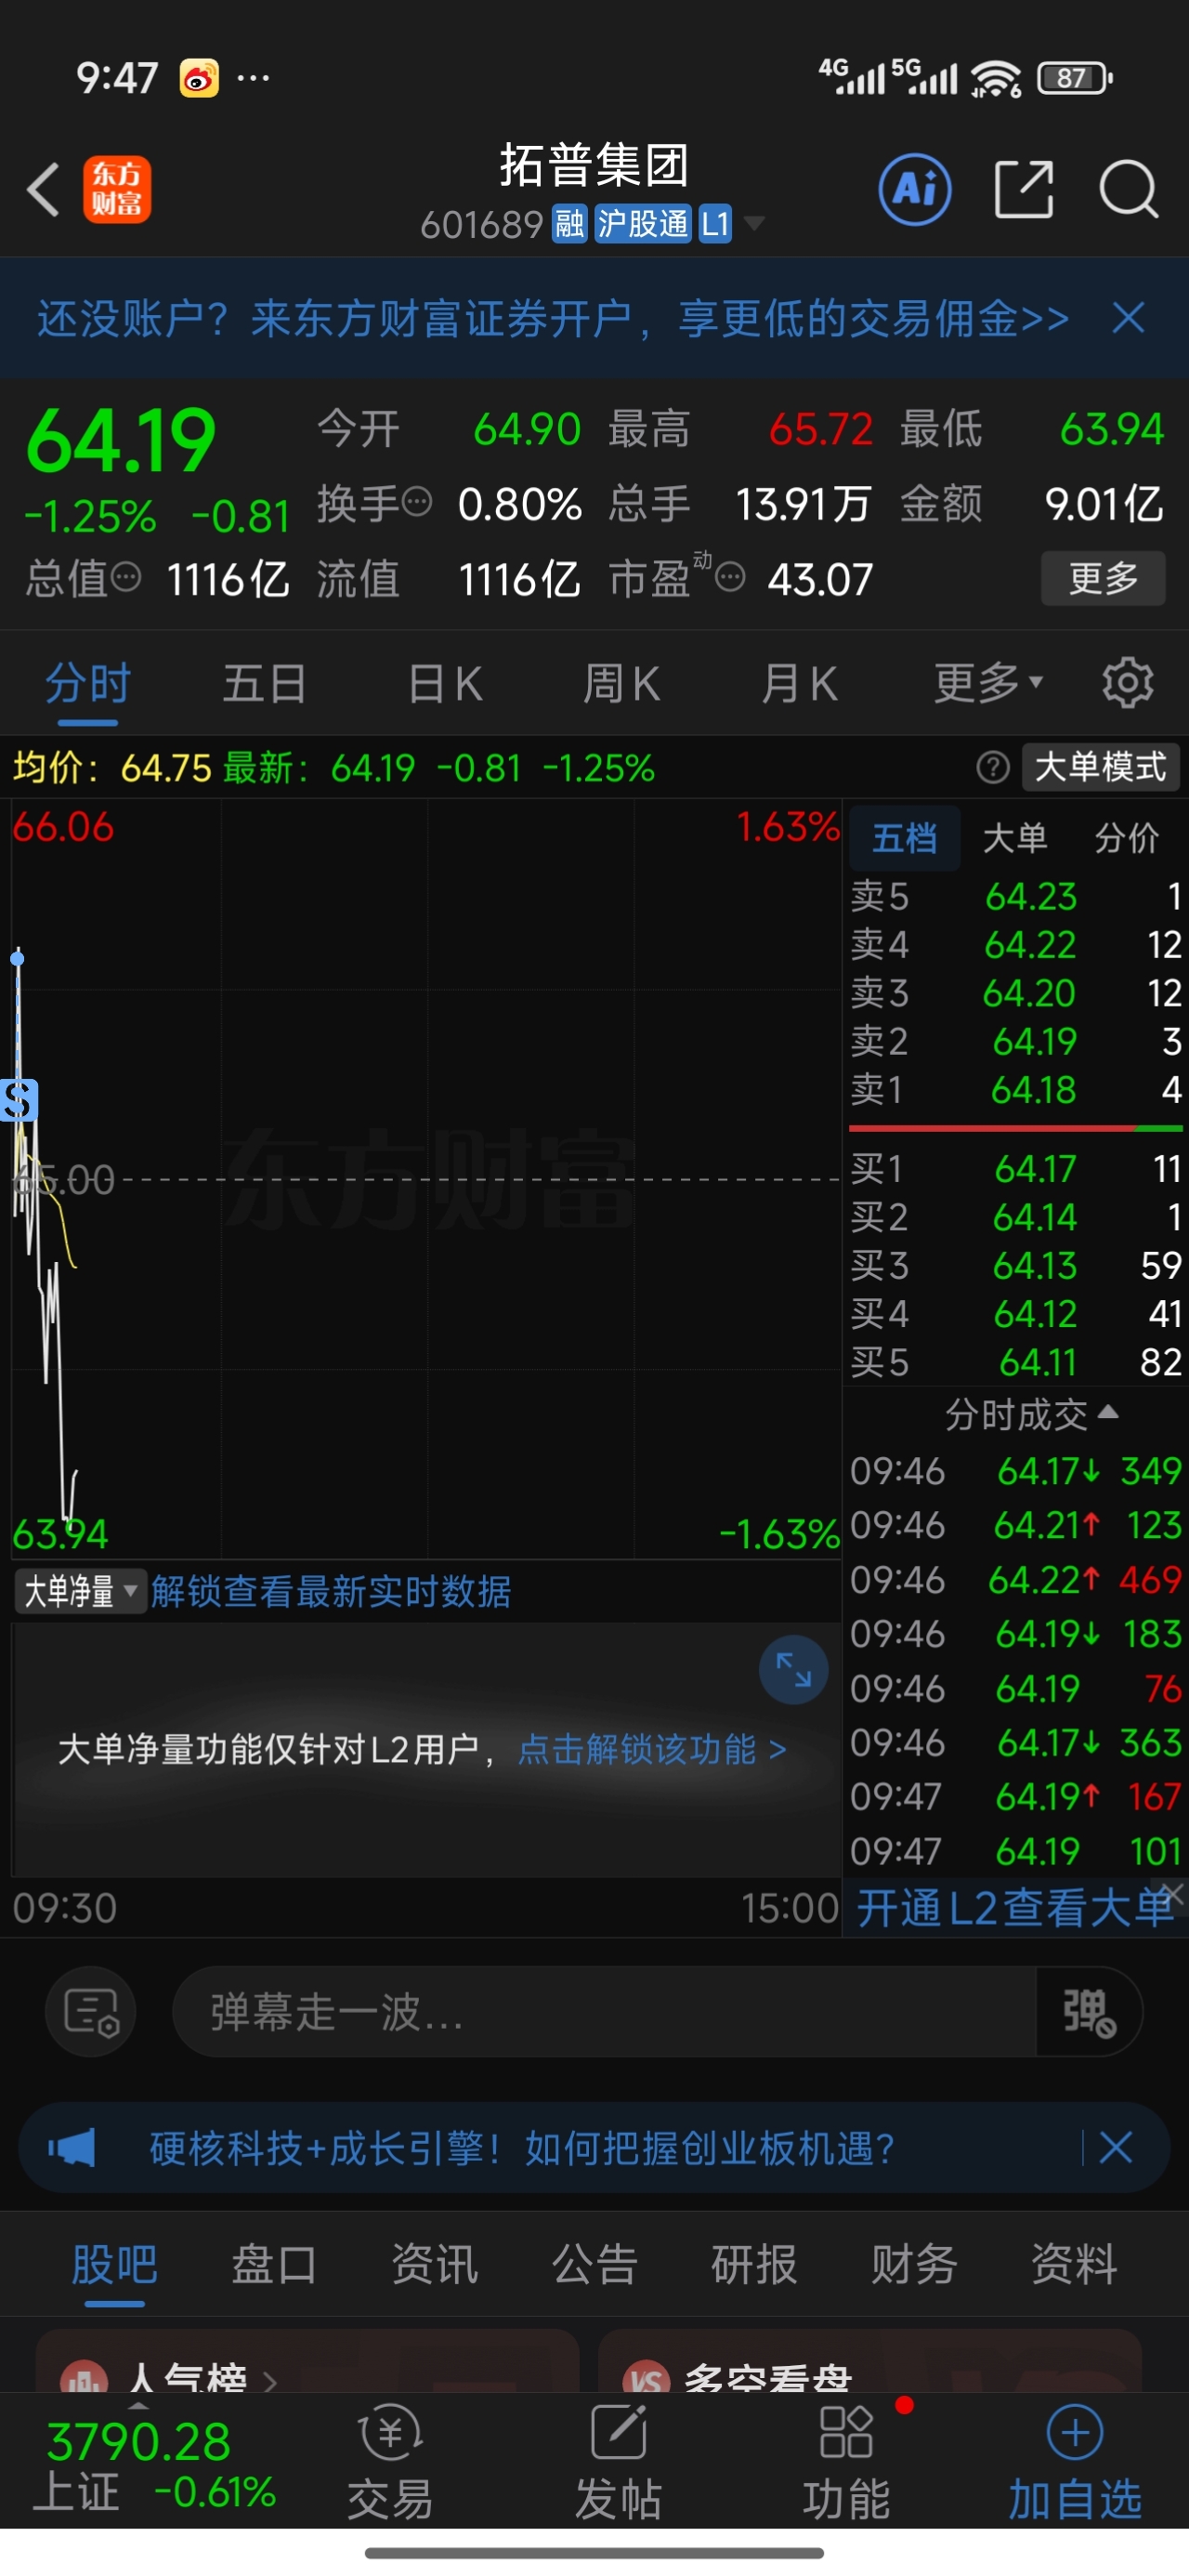Screen dimensions: 1189x2576
Task: Tap 开通L2查看大单 link
Action: 1014,1908
